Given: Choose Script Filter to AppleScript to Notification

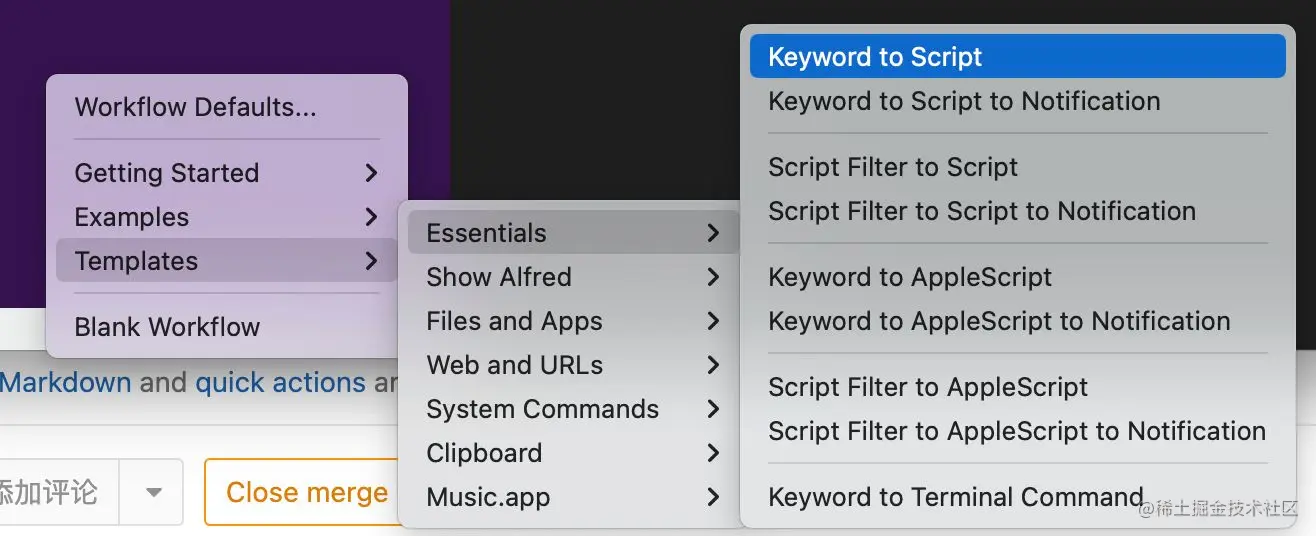Looking at the screenshot, I should pyautogui.click(x=1016, y=431).
